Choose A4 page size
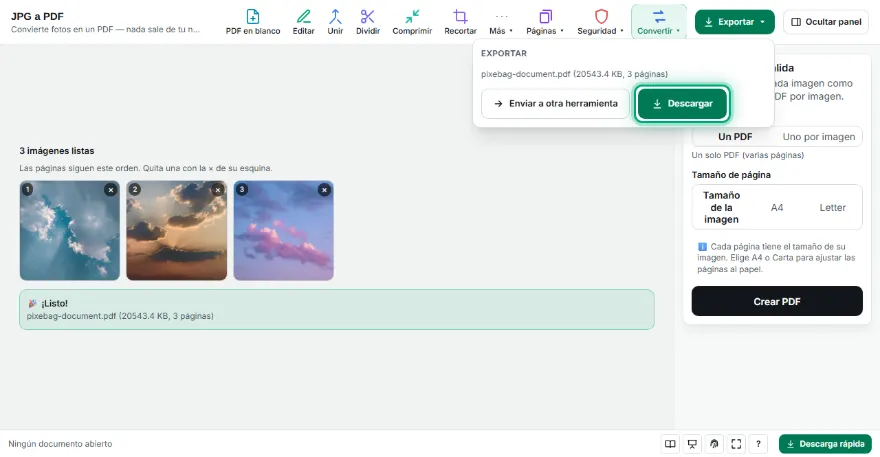Image resolution: width=880 pixels, height=457 pixels. point(777,207)
